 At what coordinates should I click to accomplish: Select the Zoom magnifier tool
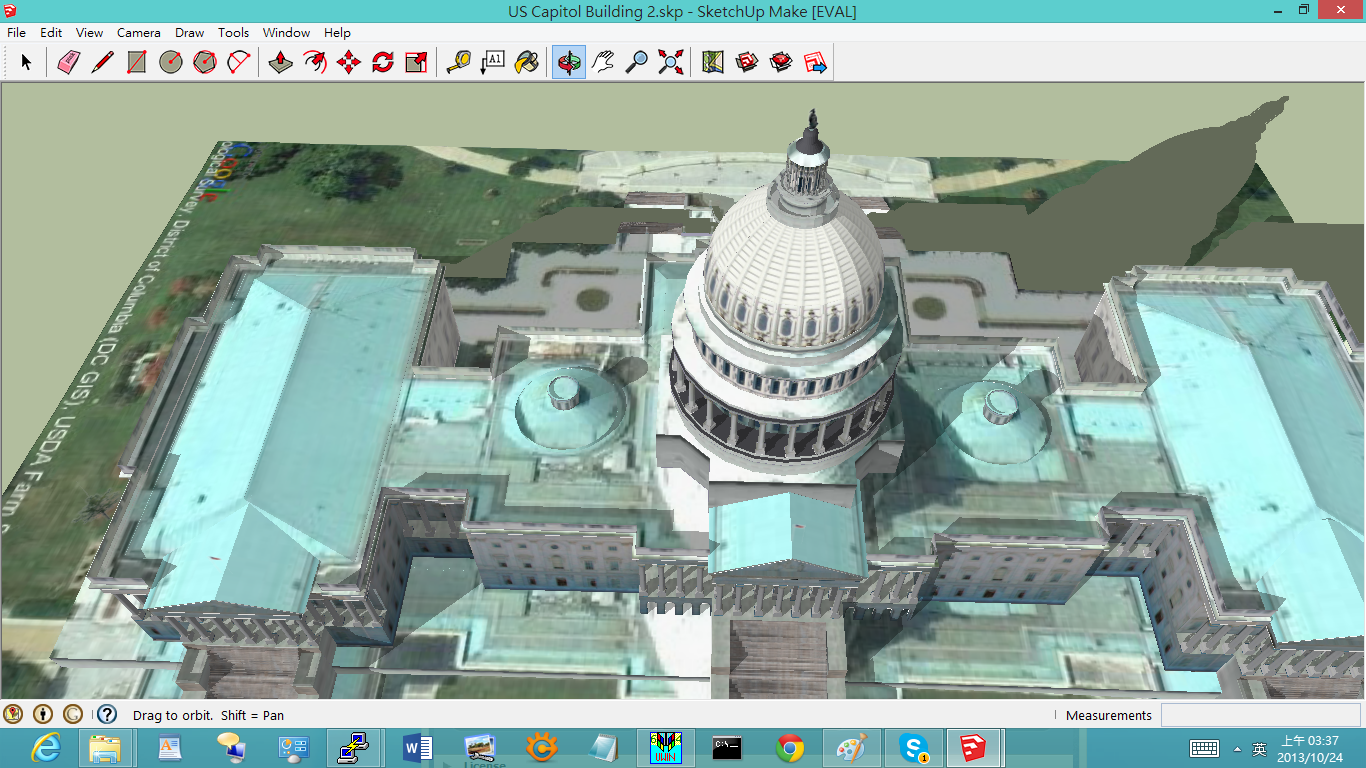[637, 62]
